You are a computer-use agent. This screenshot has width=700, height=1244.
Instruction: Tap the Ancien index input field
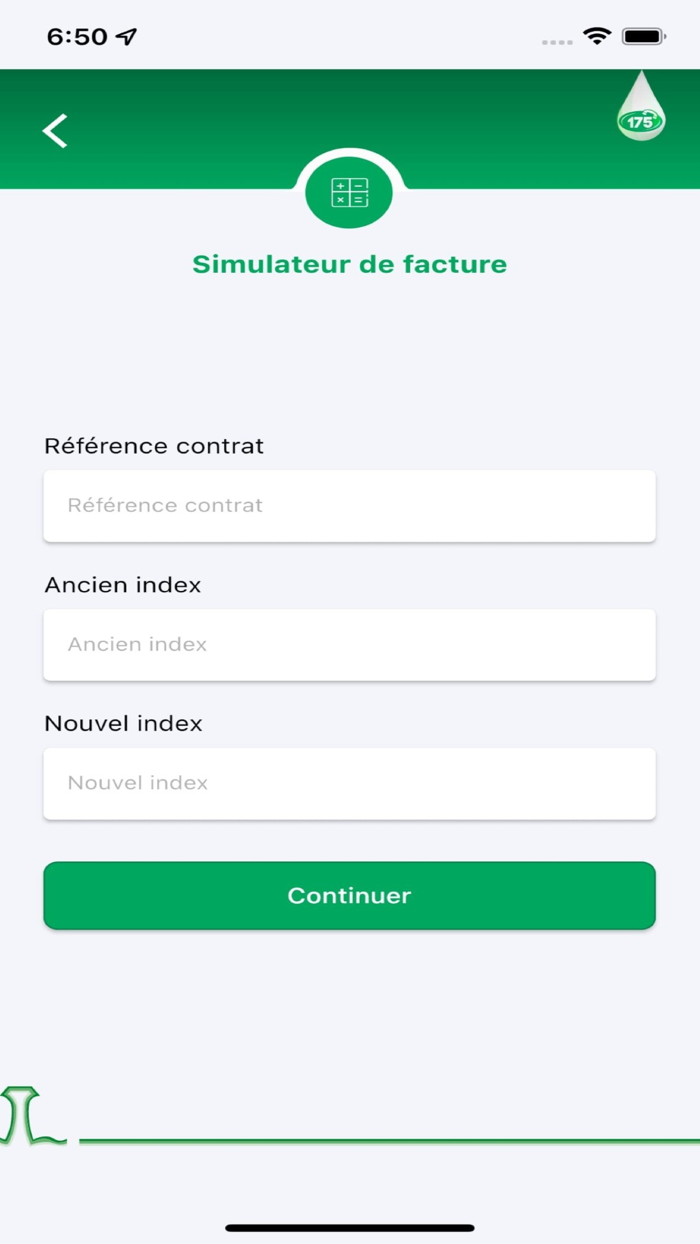349,644
